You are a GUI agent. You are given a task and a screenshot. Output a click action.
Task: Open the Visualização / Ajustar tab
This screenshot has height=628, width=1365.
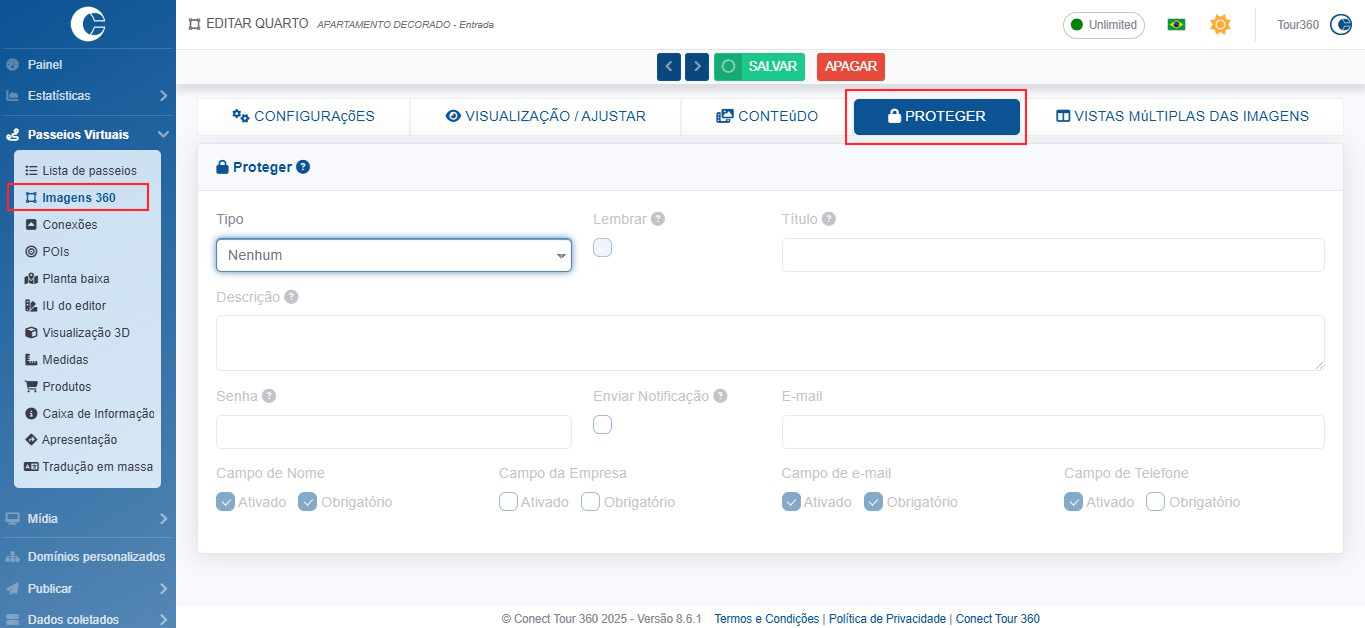(545, 116)
